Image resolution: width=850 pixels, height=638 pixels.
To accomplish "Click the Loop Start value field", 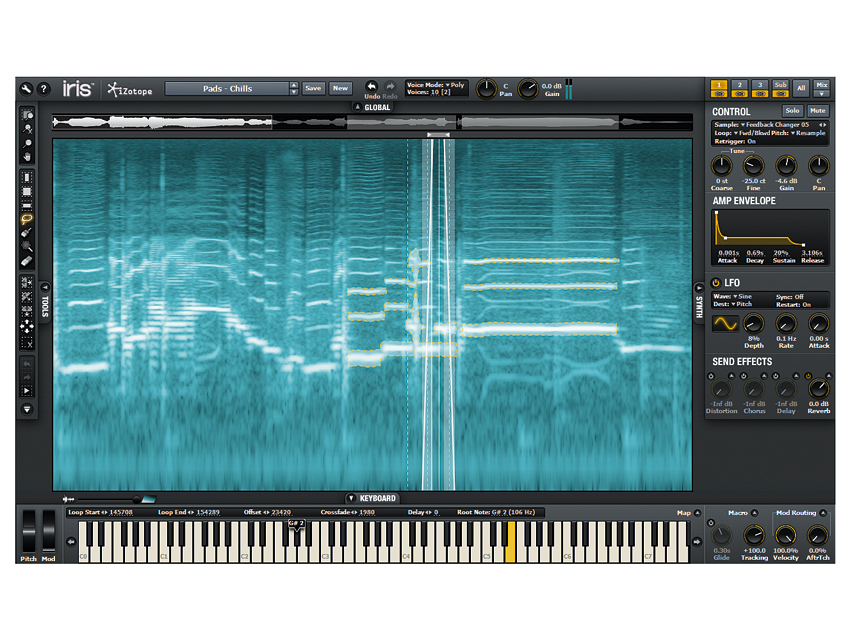I will pos(122,511).
